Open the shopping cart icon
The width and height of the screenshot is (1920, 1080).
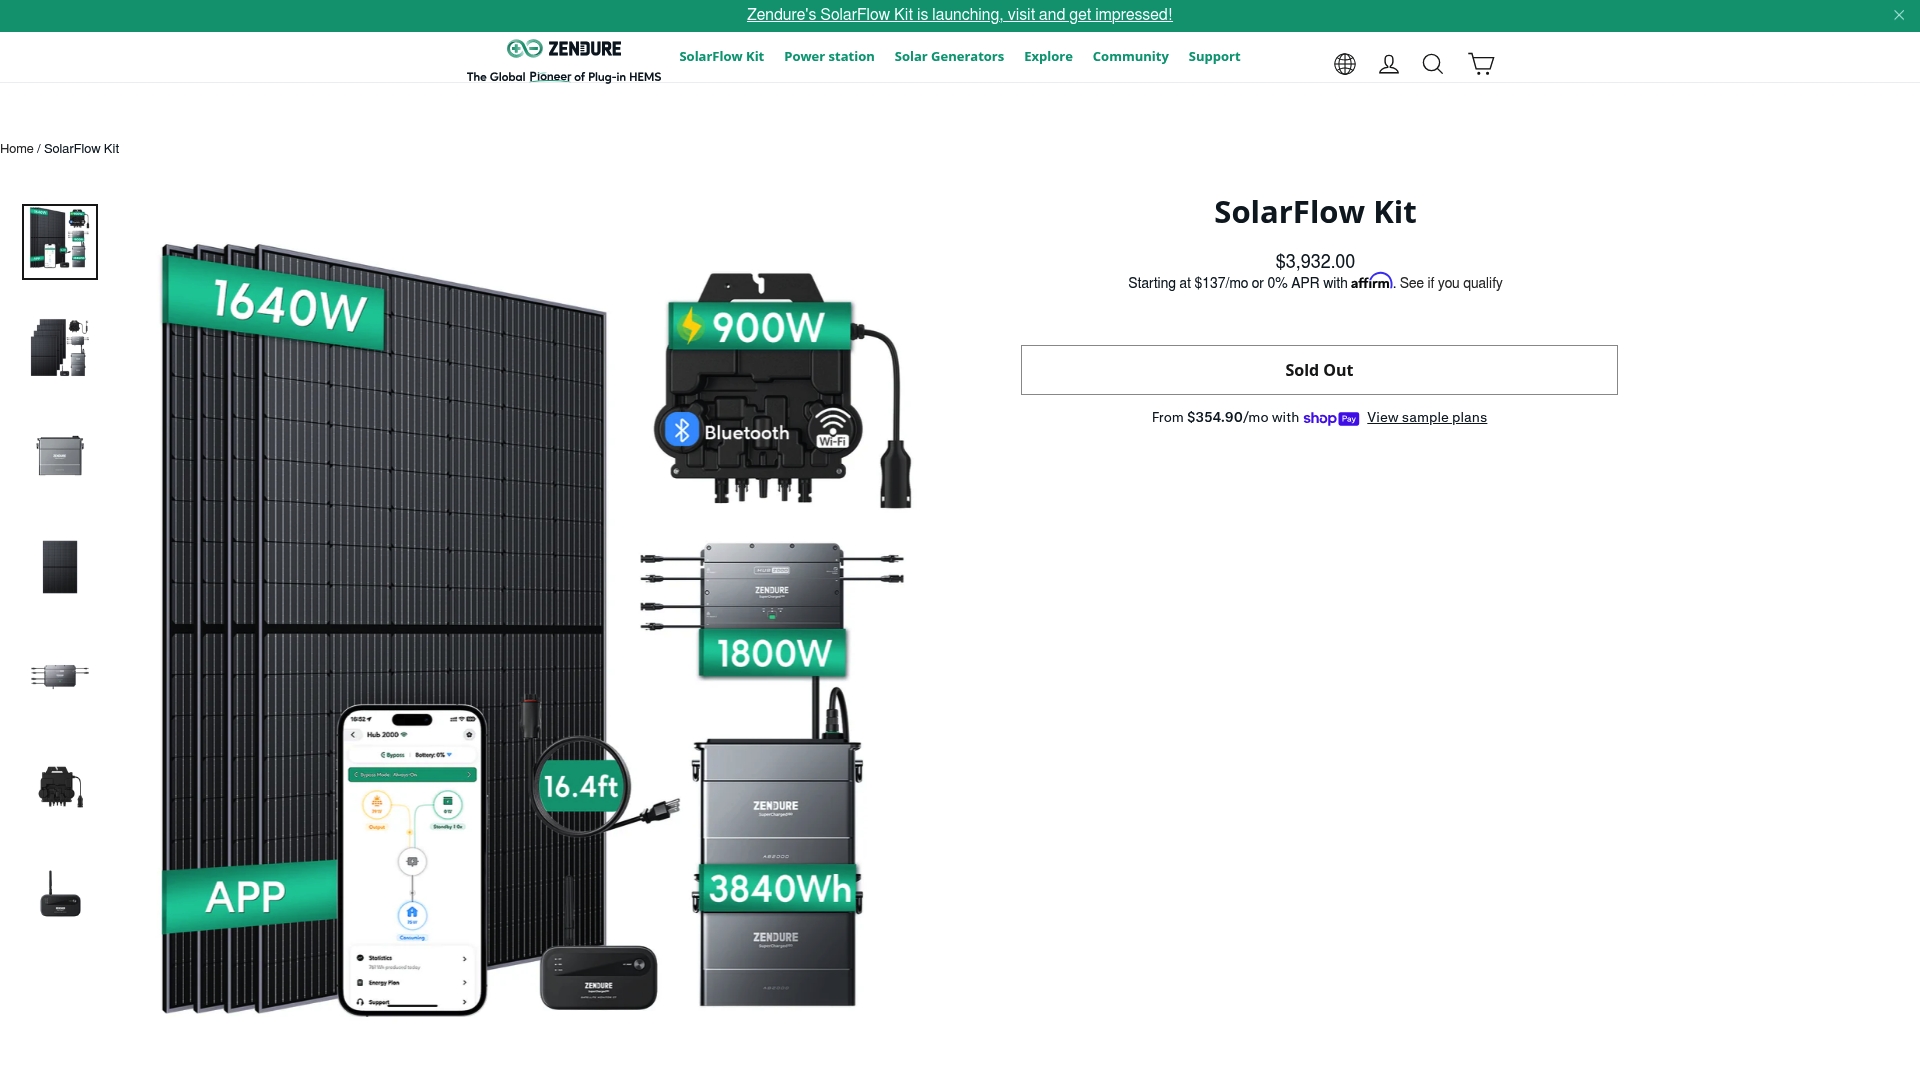pos(1481,64)
